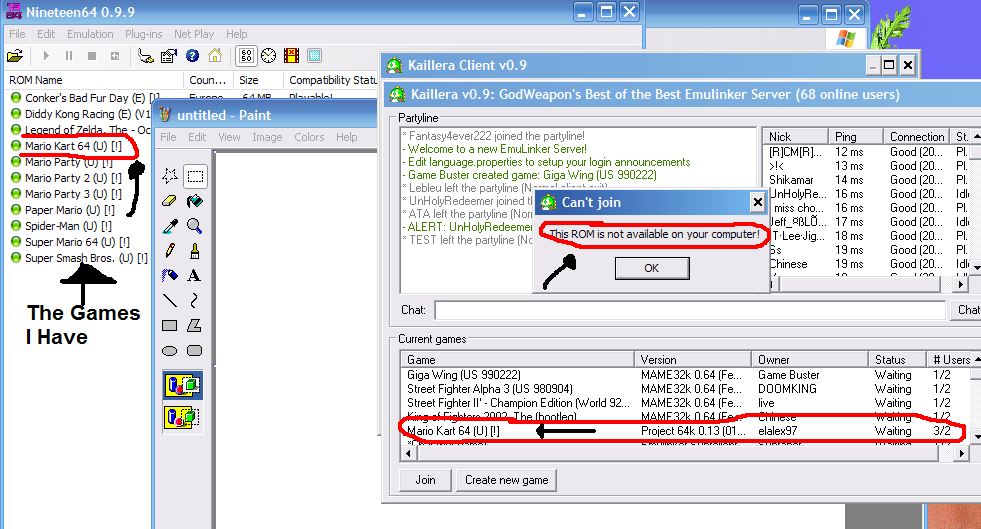Open the File menu in Nineteen64

pos(17,34)
